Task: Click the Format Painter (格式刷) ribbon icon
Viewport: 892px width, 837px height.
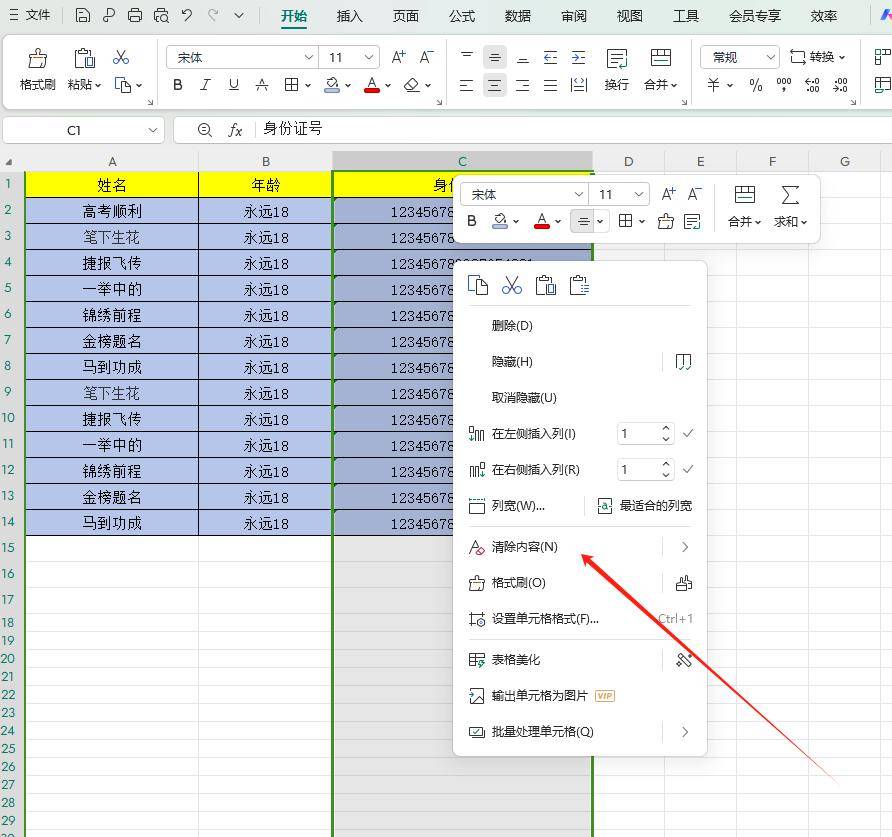Action: 38,68
